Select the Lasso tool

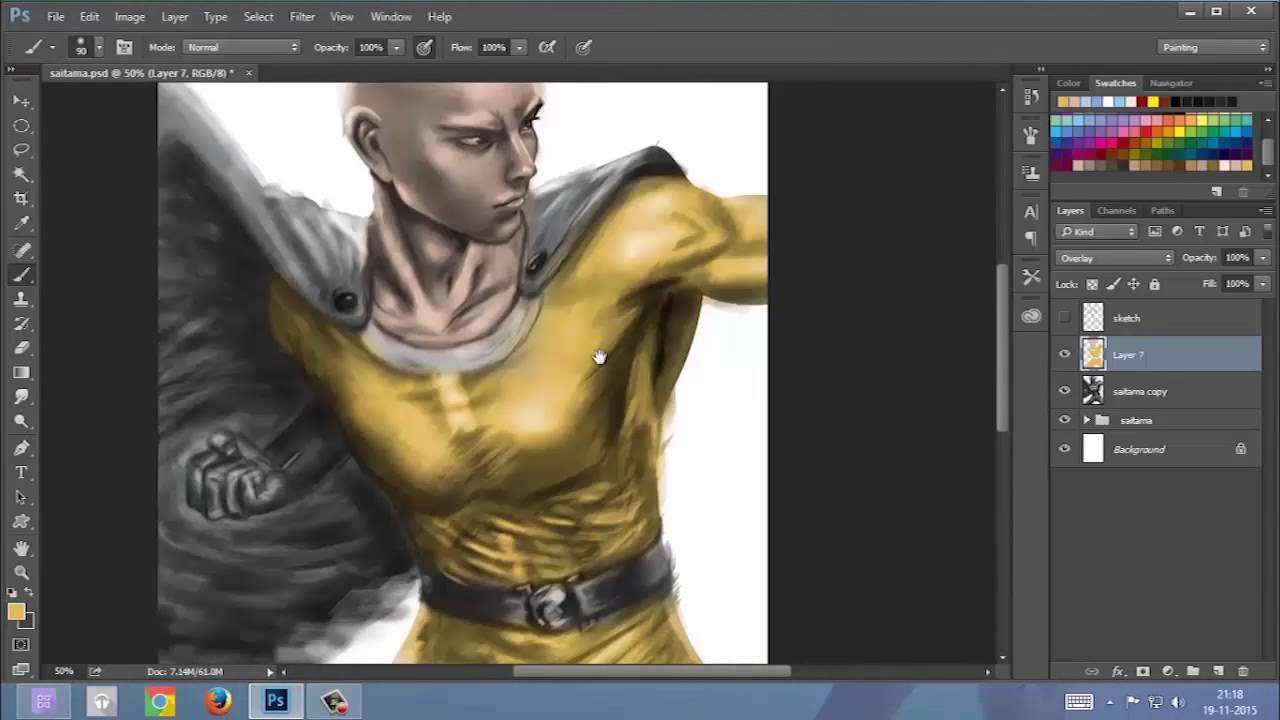[x=22, y=150]
